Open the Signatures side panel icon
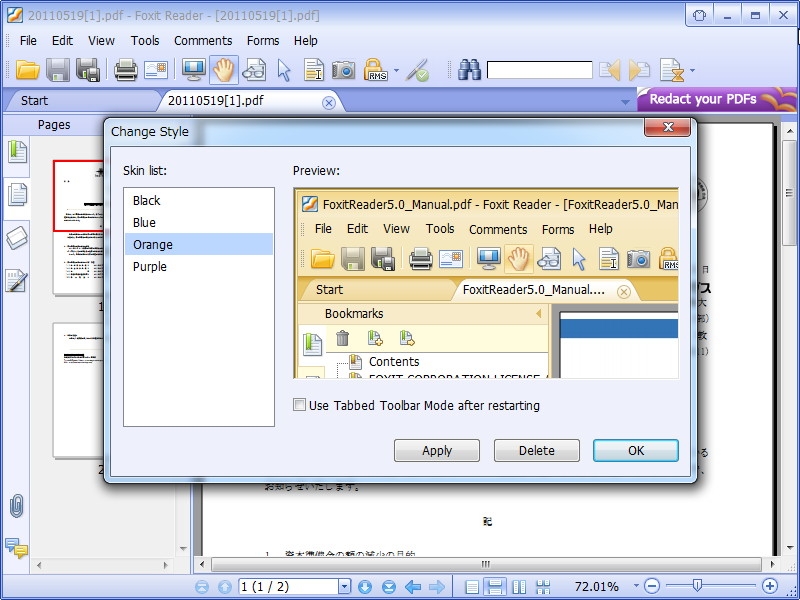The height and width of the screenshot is (600, 800). pos(17,281)
